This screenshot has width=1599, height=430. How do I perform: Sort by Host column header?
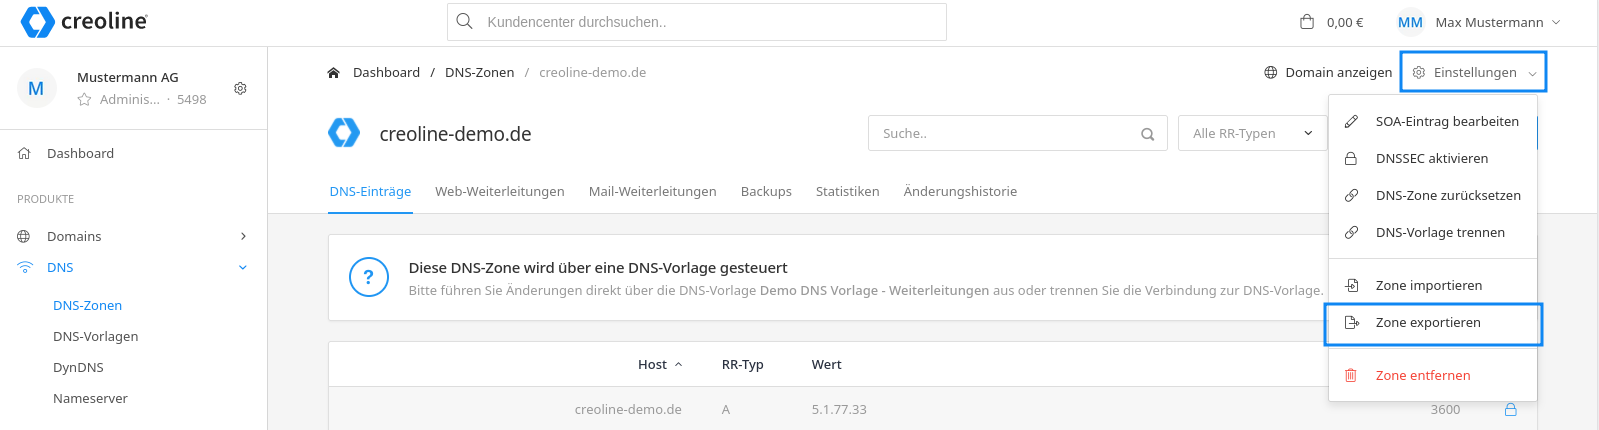pyautogui.click(x=660, y=364)
